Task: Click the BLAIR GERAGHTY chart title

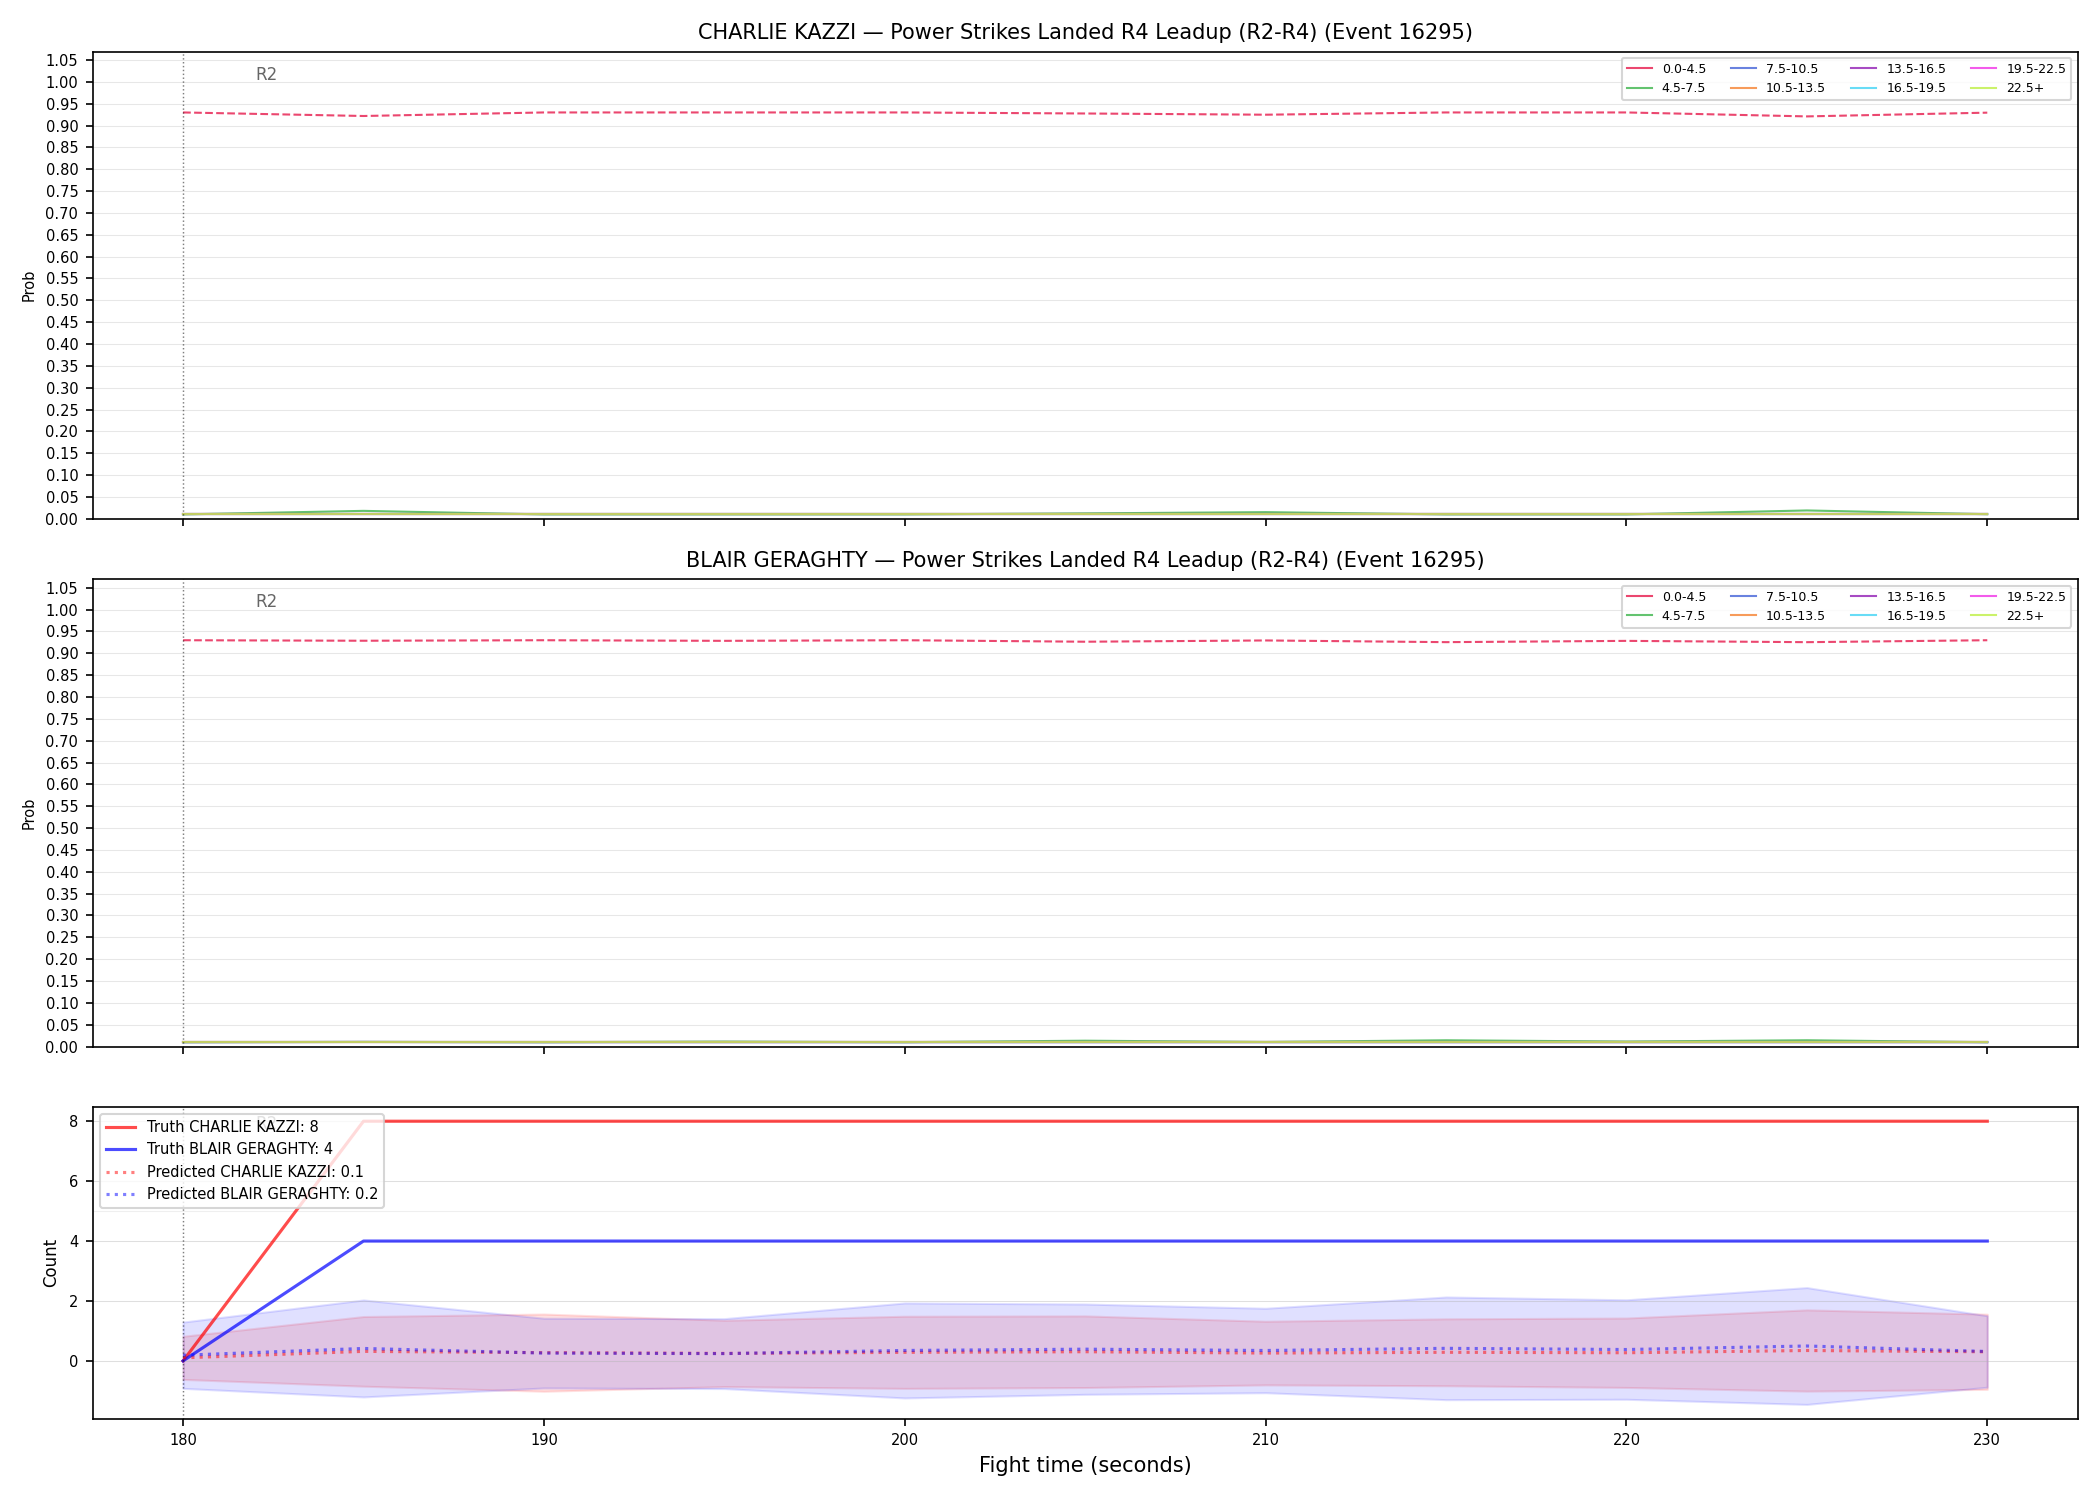Action: pyautogui.click(x=1085, y=560)
